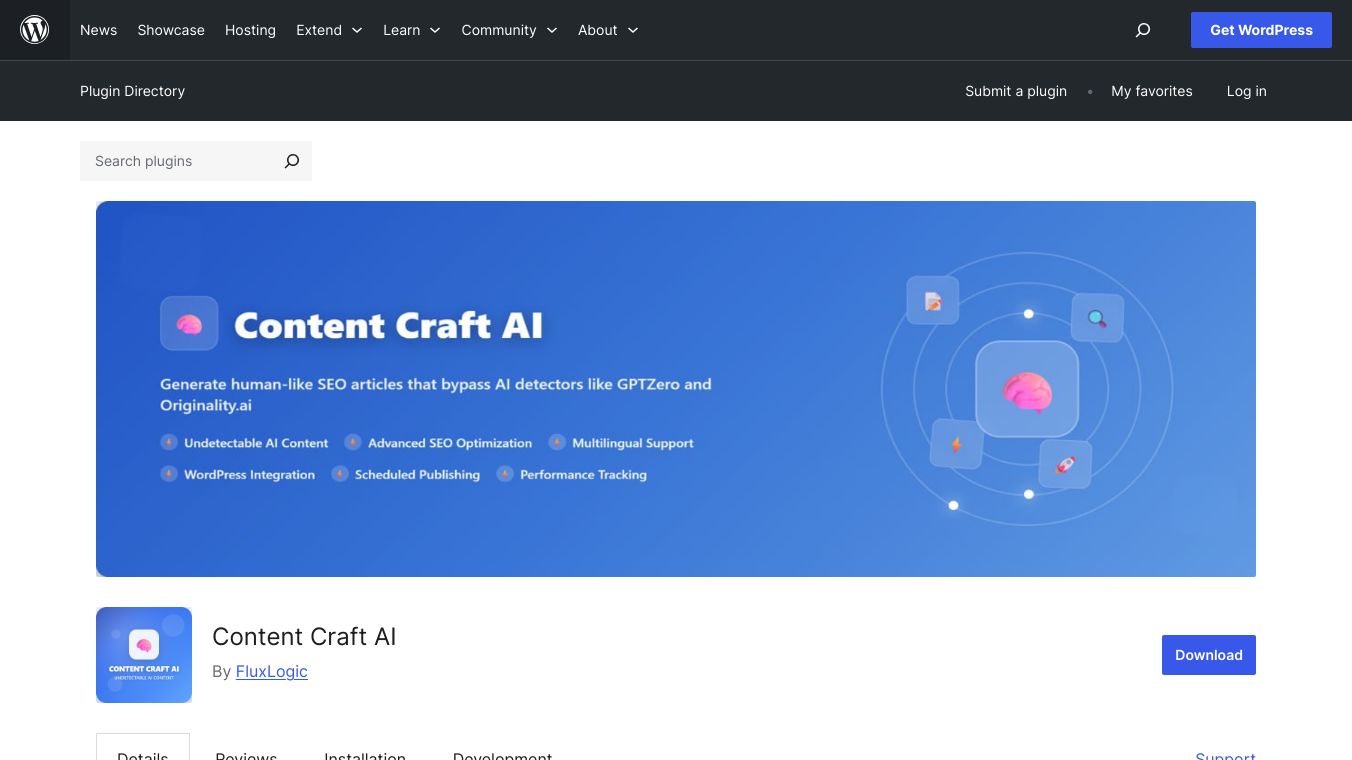Download the Content Craft AI plugin

point(1209,655)
